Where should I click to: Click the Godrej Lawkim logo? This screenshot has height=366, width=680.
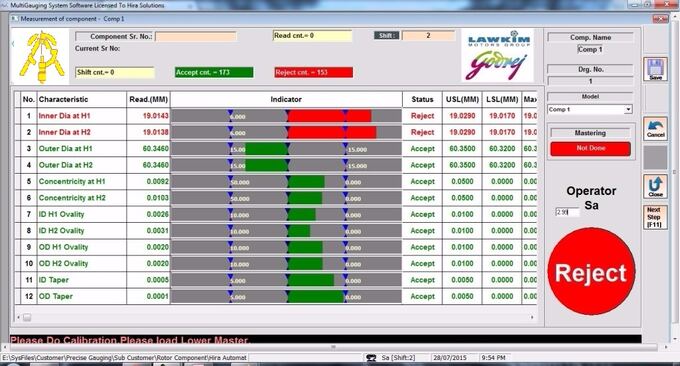pos(498,55)
